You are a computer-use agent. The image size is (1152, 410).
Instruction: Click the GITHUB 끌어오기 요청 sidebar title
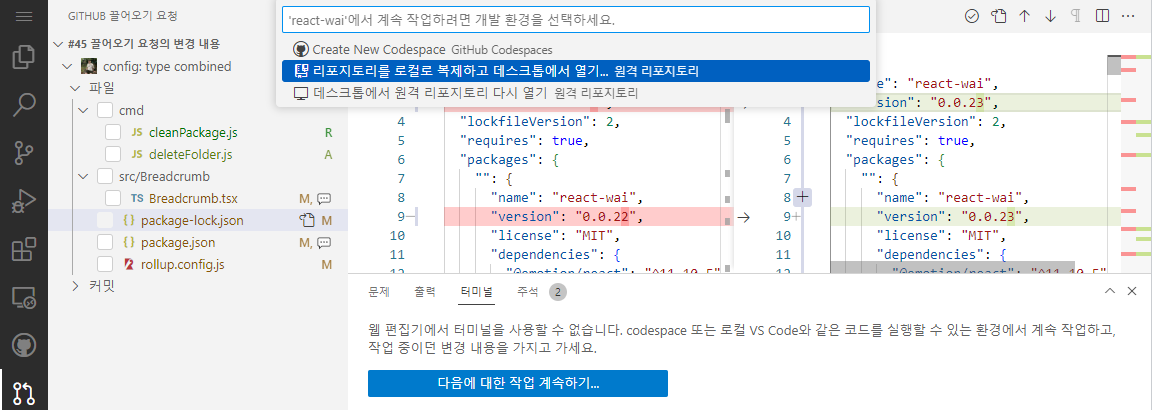[x=122, y=15]
